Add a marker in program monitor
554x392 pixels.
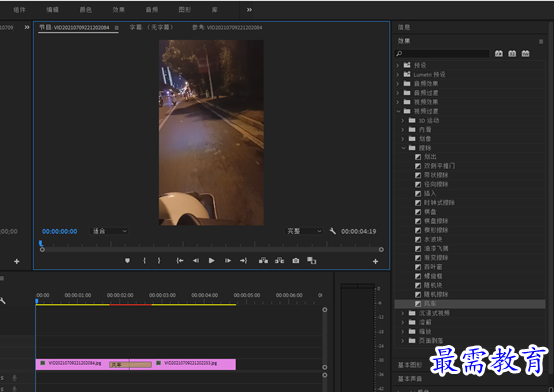pos(128,261)
